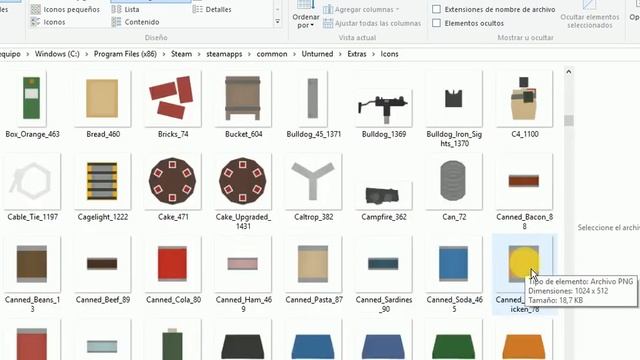
Task: Navigate to Program Files (x86) breadcrumb
Action: click(x=125, y=54)
